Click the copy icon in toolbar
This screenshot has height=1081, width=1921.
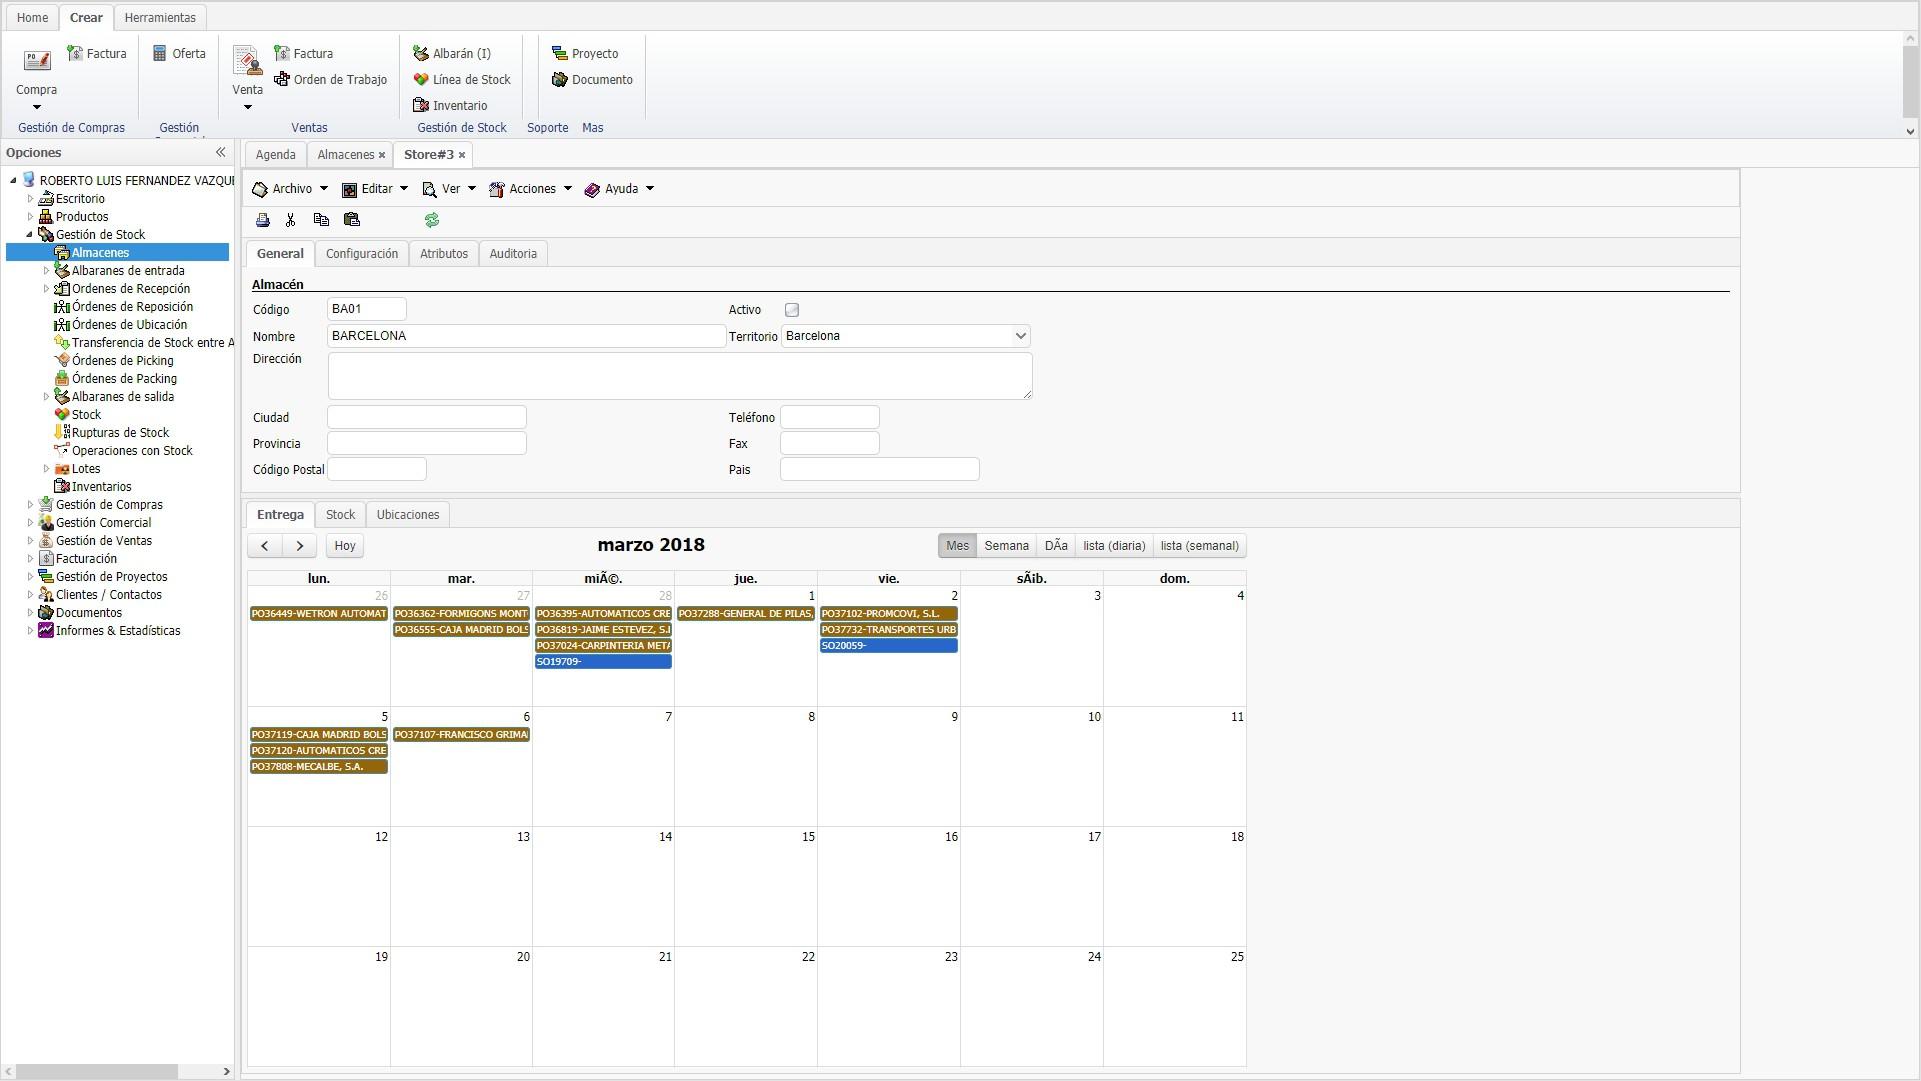pos(321,220)
